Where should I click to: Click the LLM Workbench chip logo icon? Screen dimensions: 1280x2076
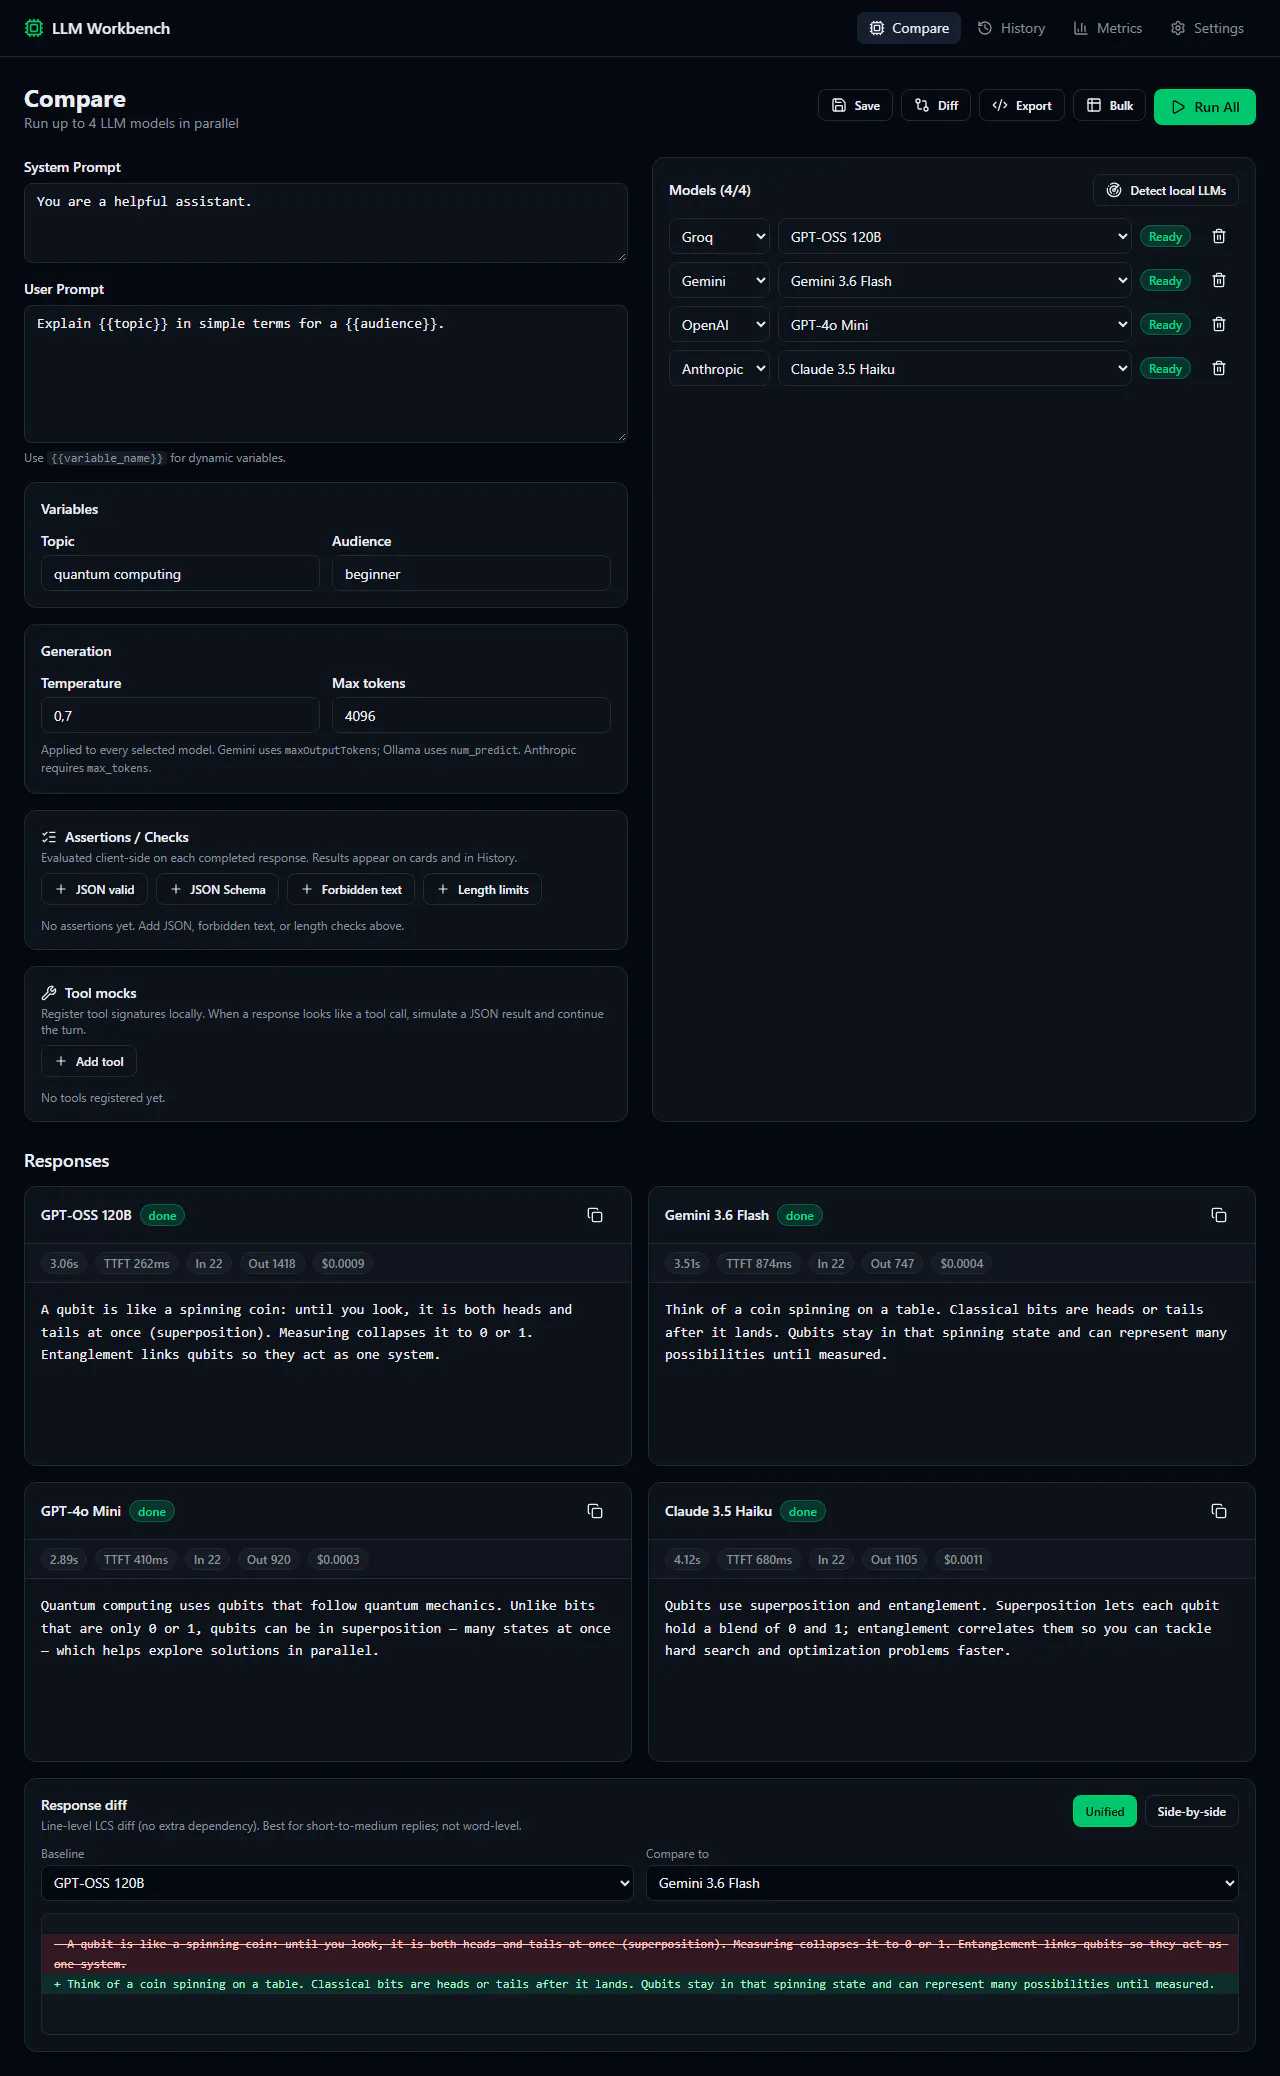pos(34,28)
